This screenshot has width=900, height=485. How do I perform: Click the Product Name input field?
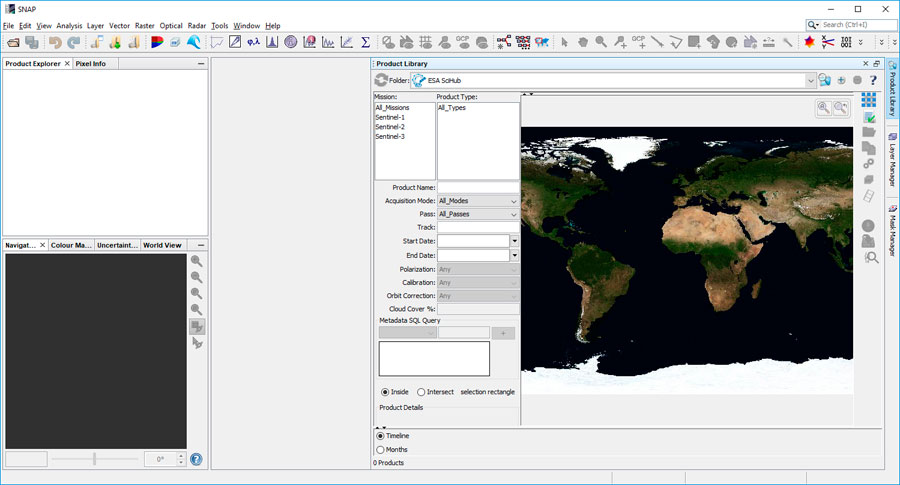[478, 187]
